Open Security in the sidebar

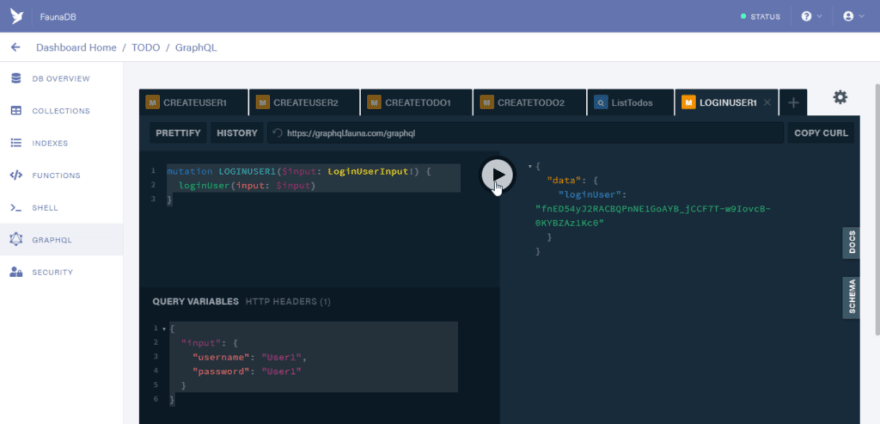(x=61, y=272)
